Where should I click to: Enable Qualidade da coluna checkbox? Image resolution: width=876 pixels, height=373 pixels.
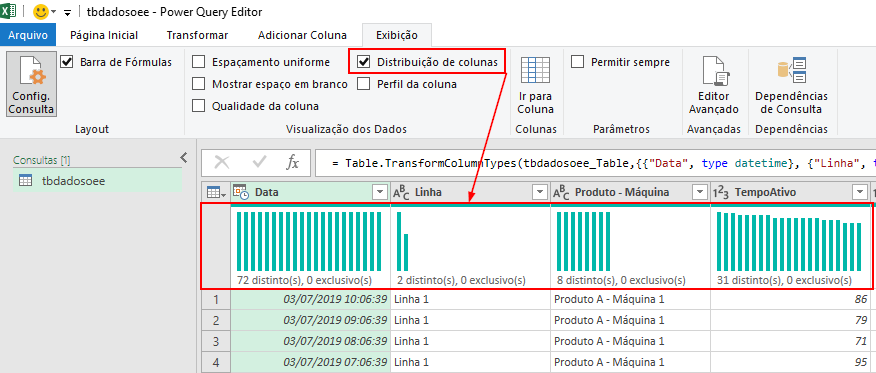[198, 106]
